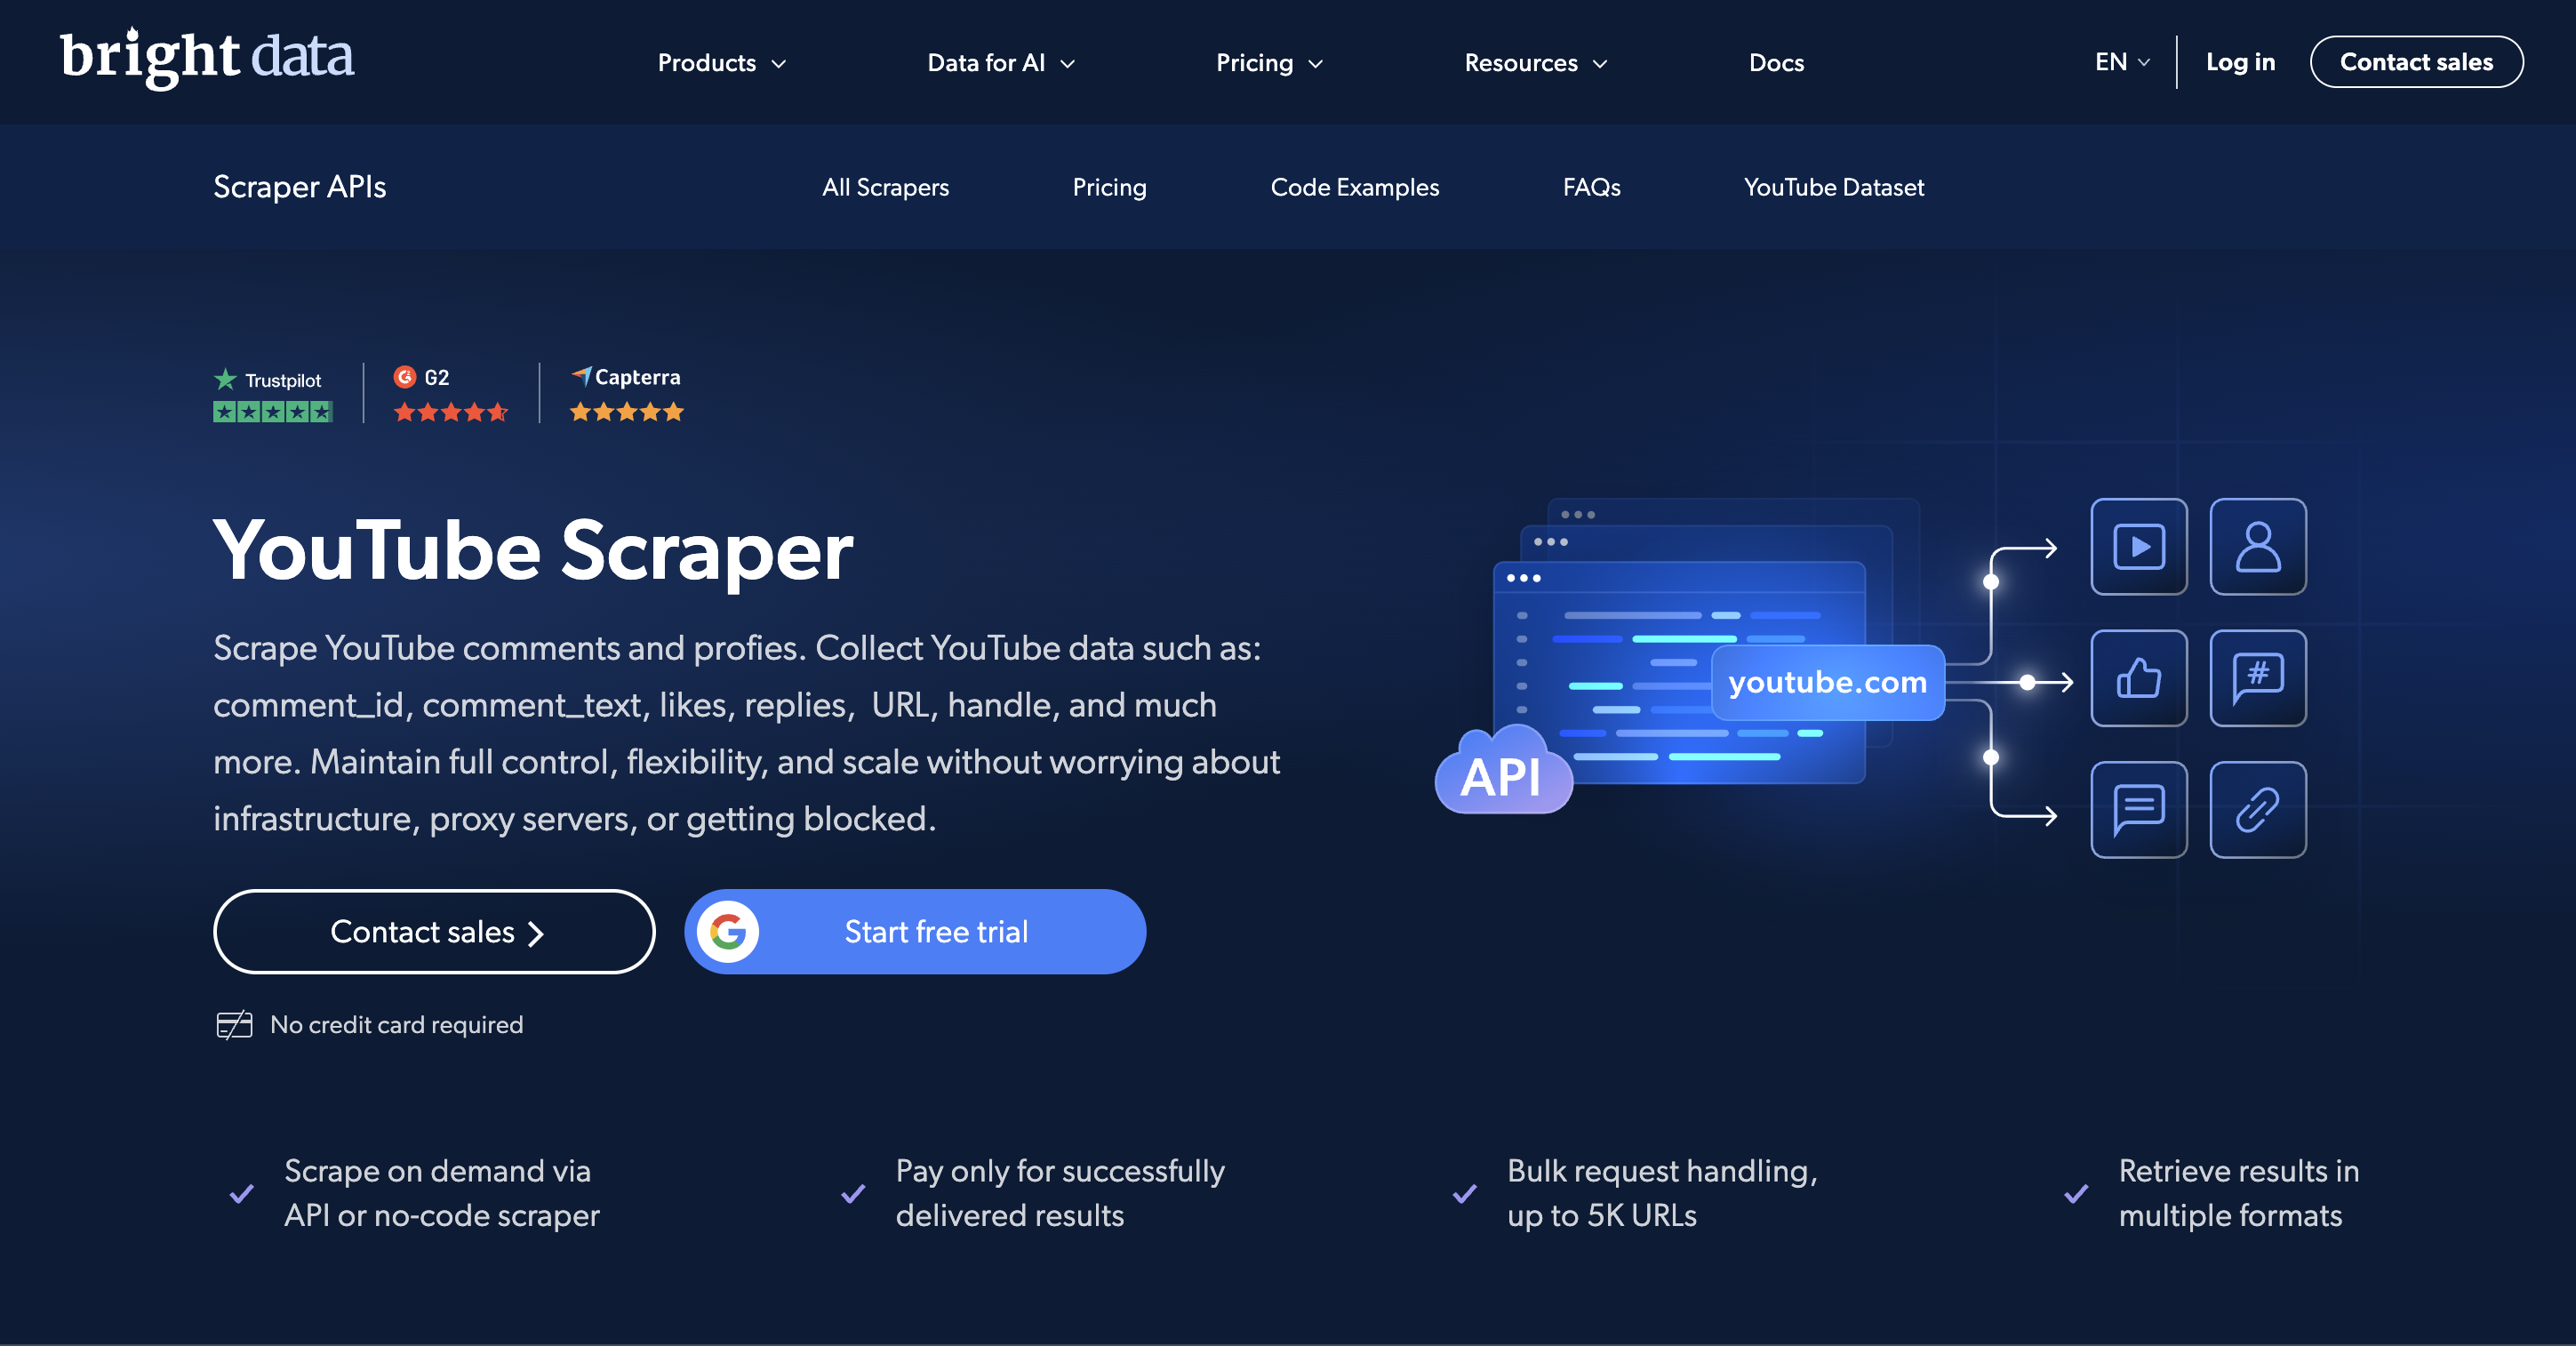2576x1346 pixels.
Task: Click the link chain icon tile
Action: [2257, 809]
